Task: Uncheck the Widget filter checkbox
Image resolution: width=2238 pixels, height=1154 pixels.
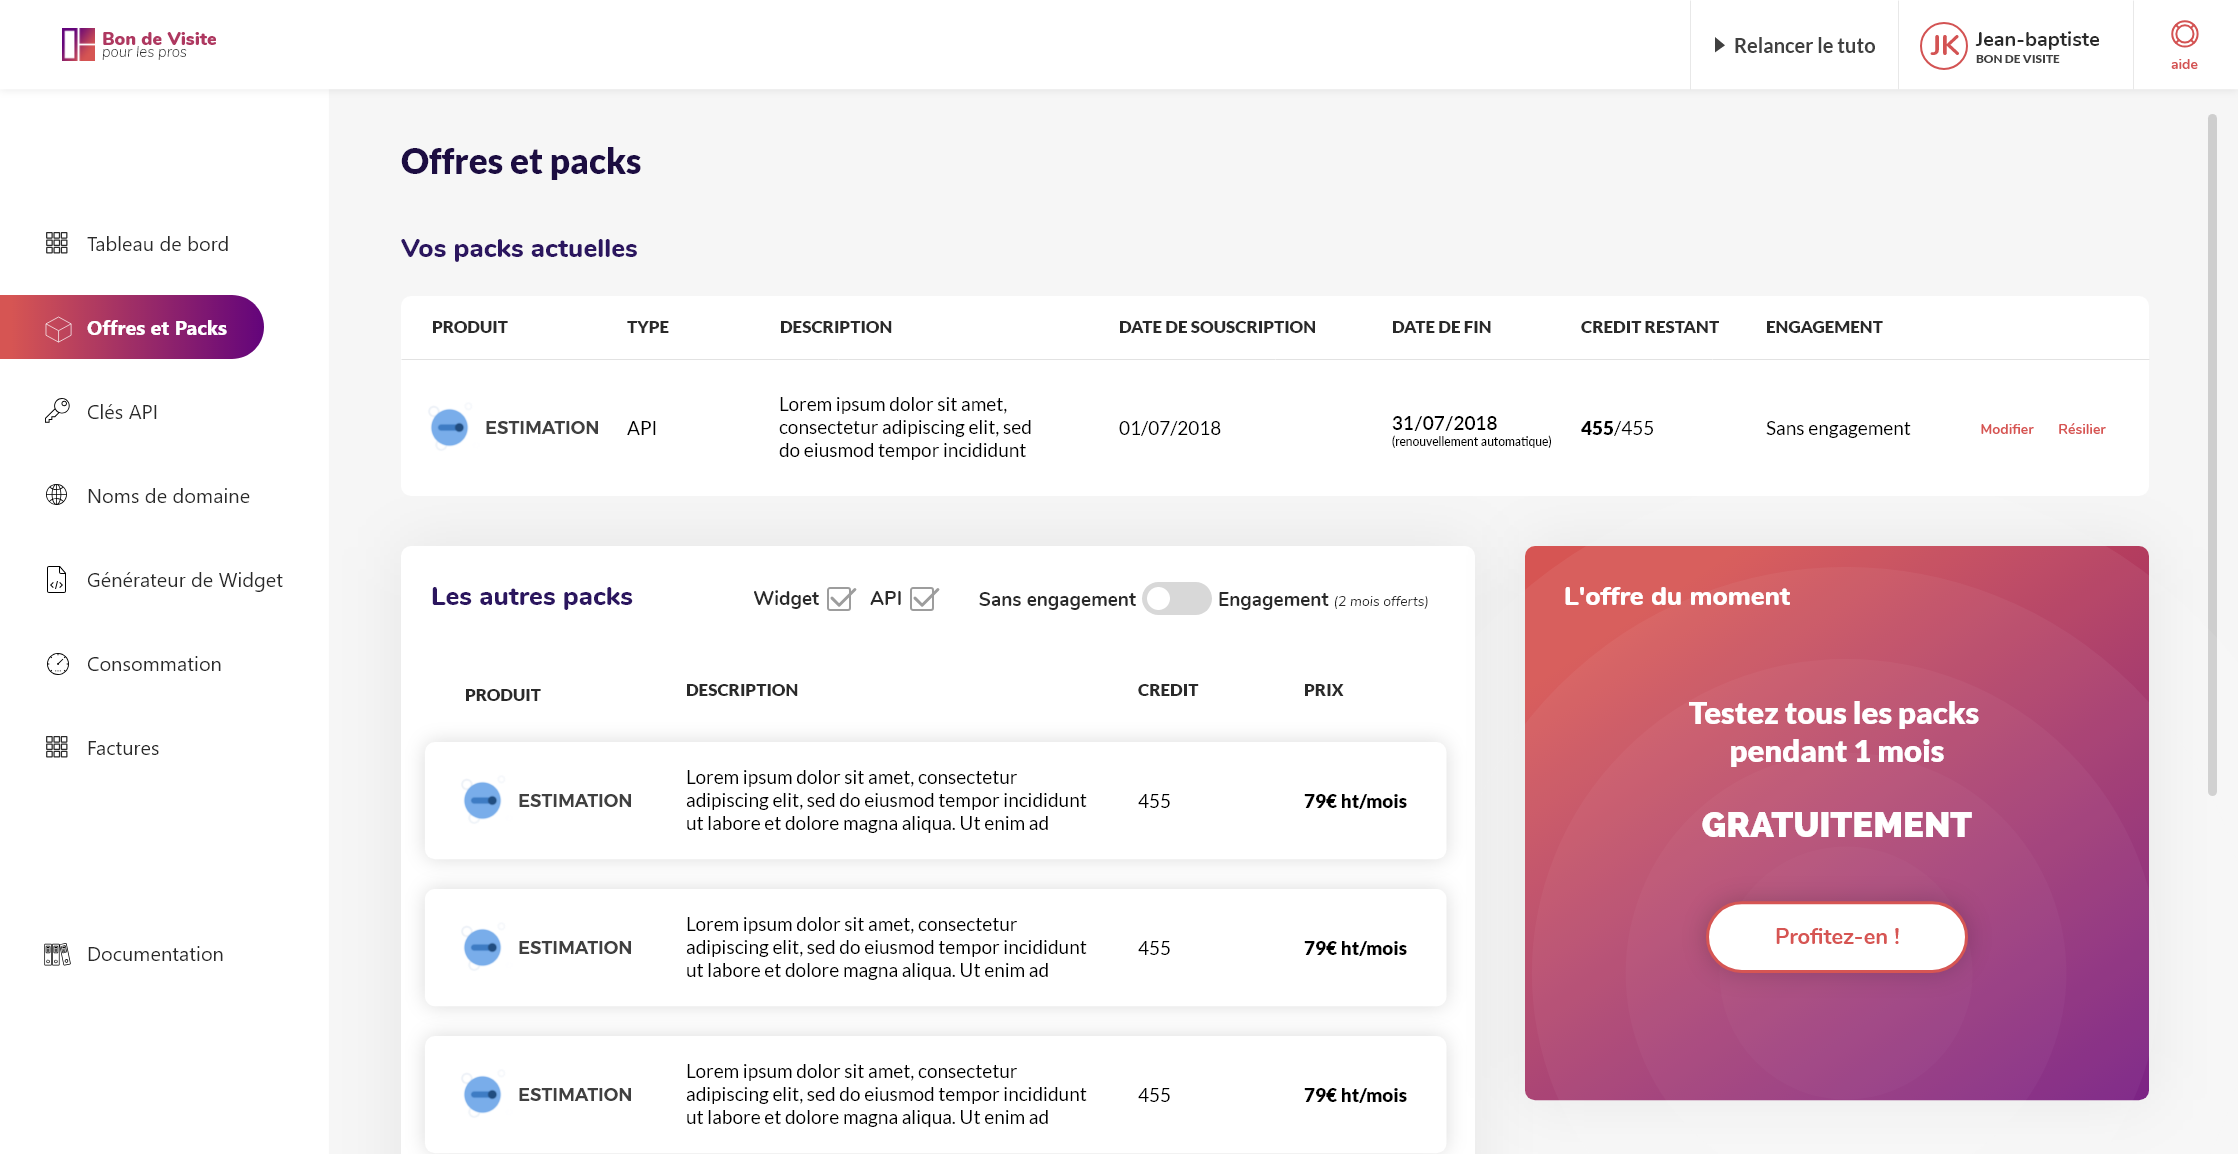Action: point(840,599)
